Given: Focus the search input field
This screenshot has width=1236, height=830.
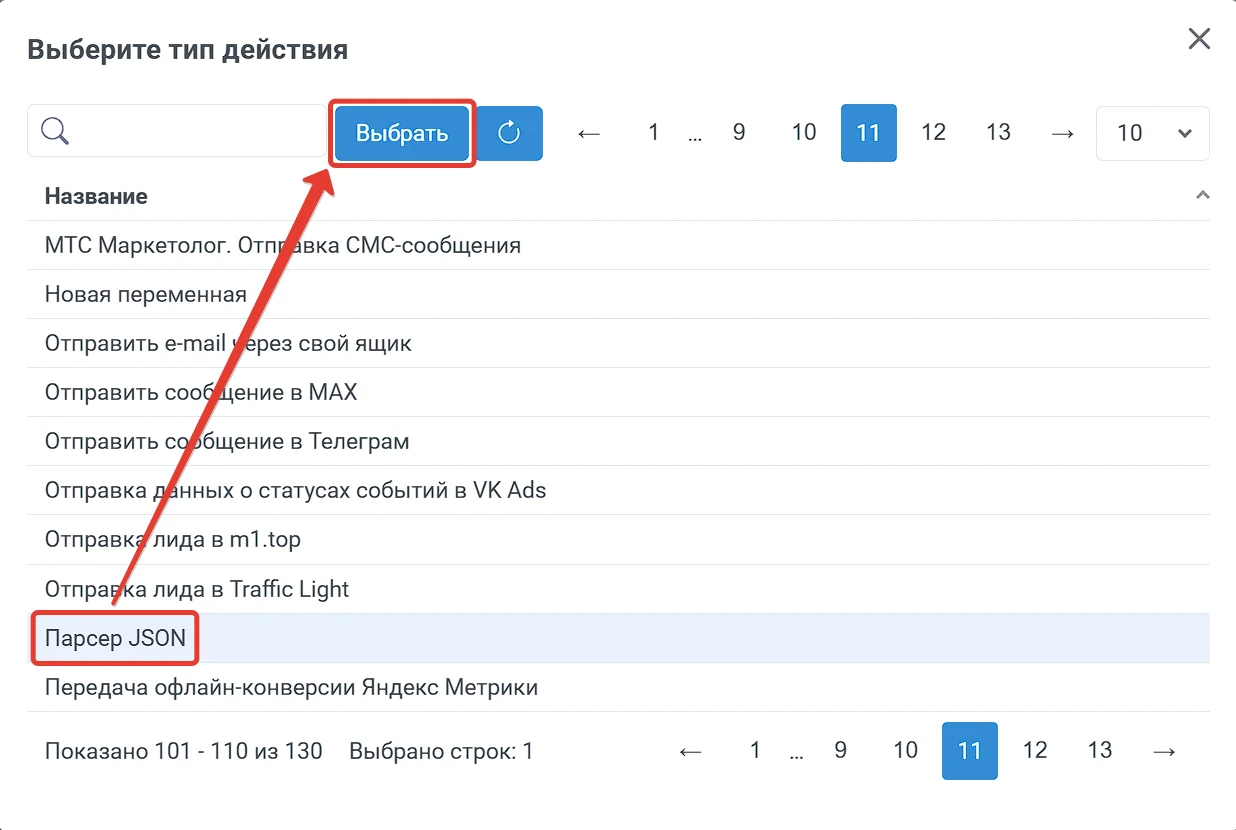Looking at the screenshot, I should (180, 131).
